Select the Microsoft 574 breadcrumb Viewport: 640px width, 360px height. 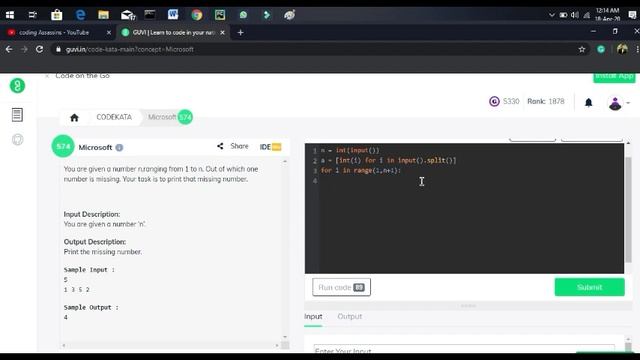tap(170, 117)
